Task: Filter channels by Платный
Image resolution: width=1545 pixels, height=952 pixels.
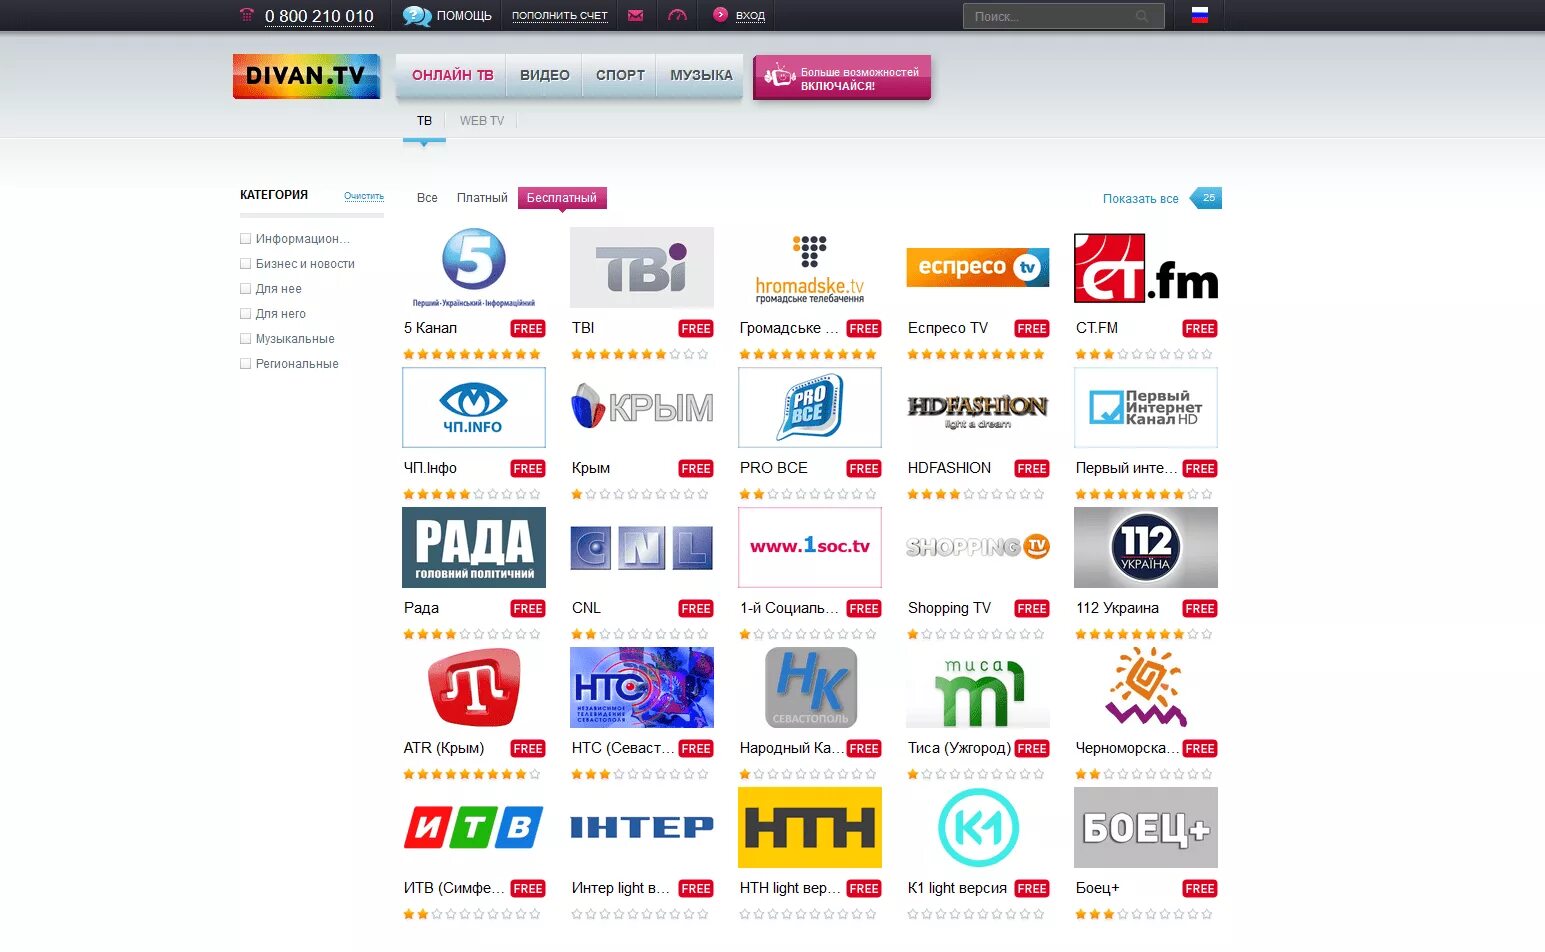Action: pyautogui.click(x=482, y=198)
